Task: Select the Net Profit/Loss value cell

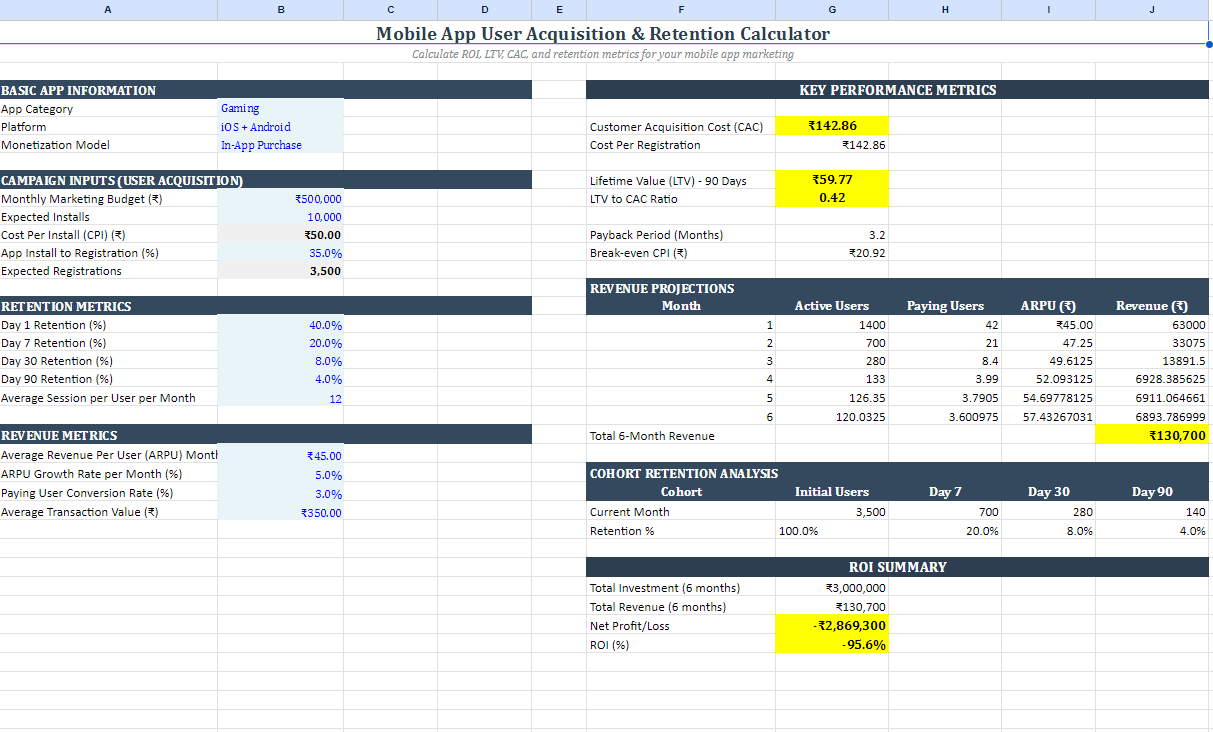Action: click(x=832, y=625)
